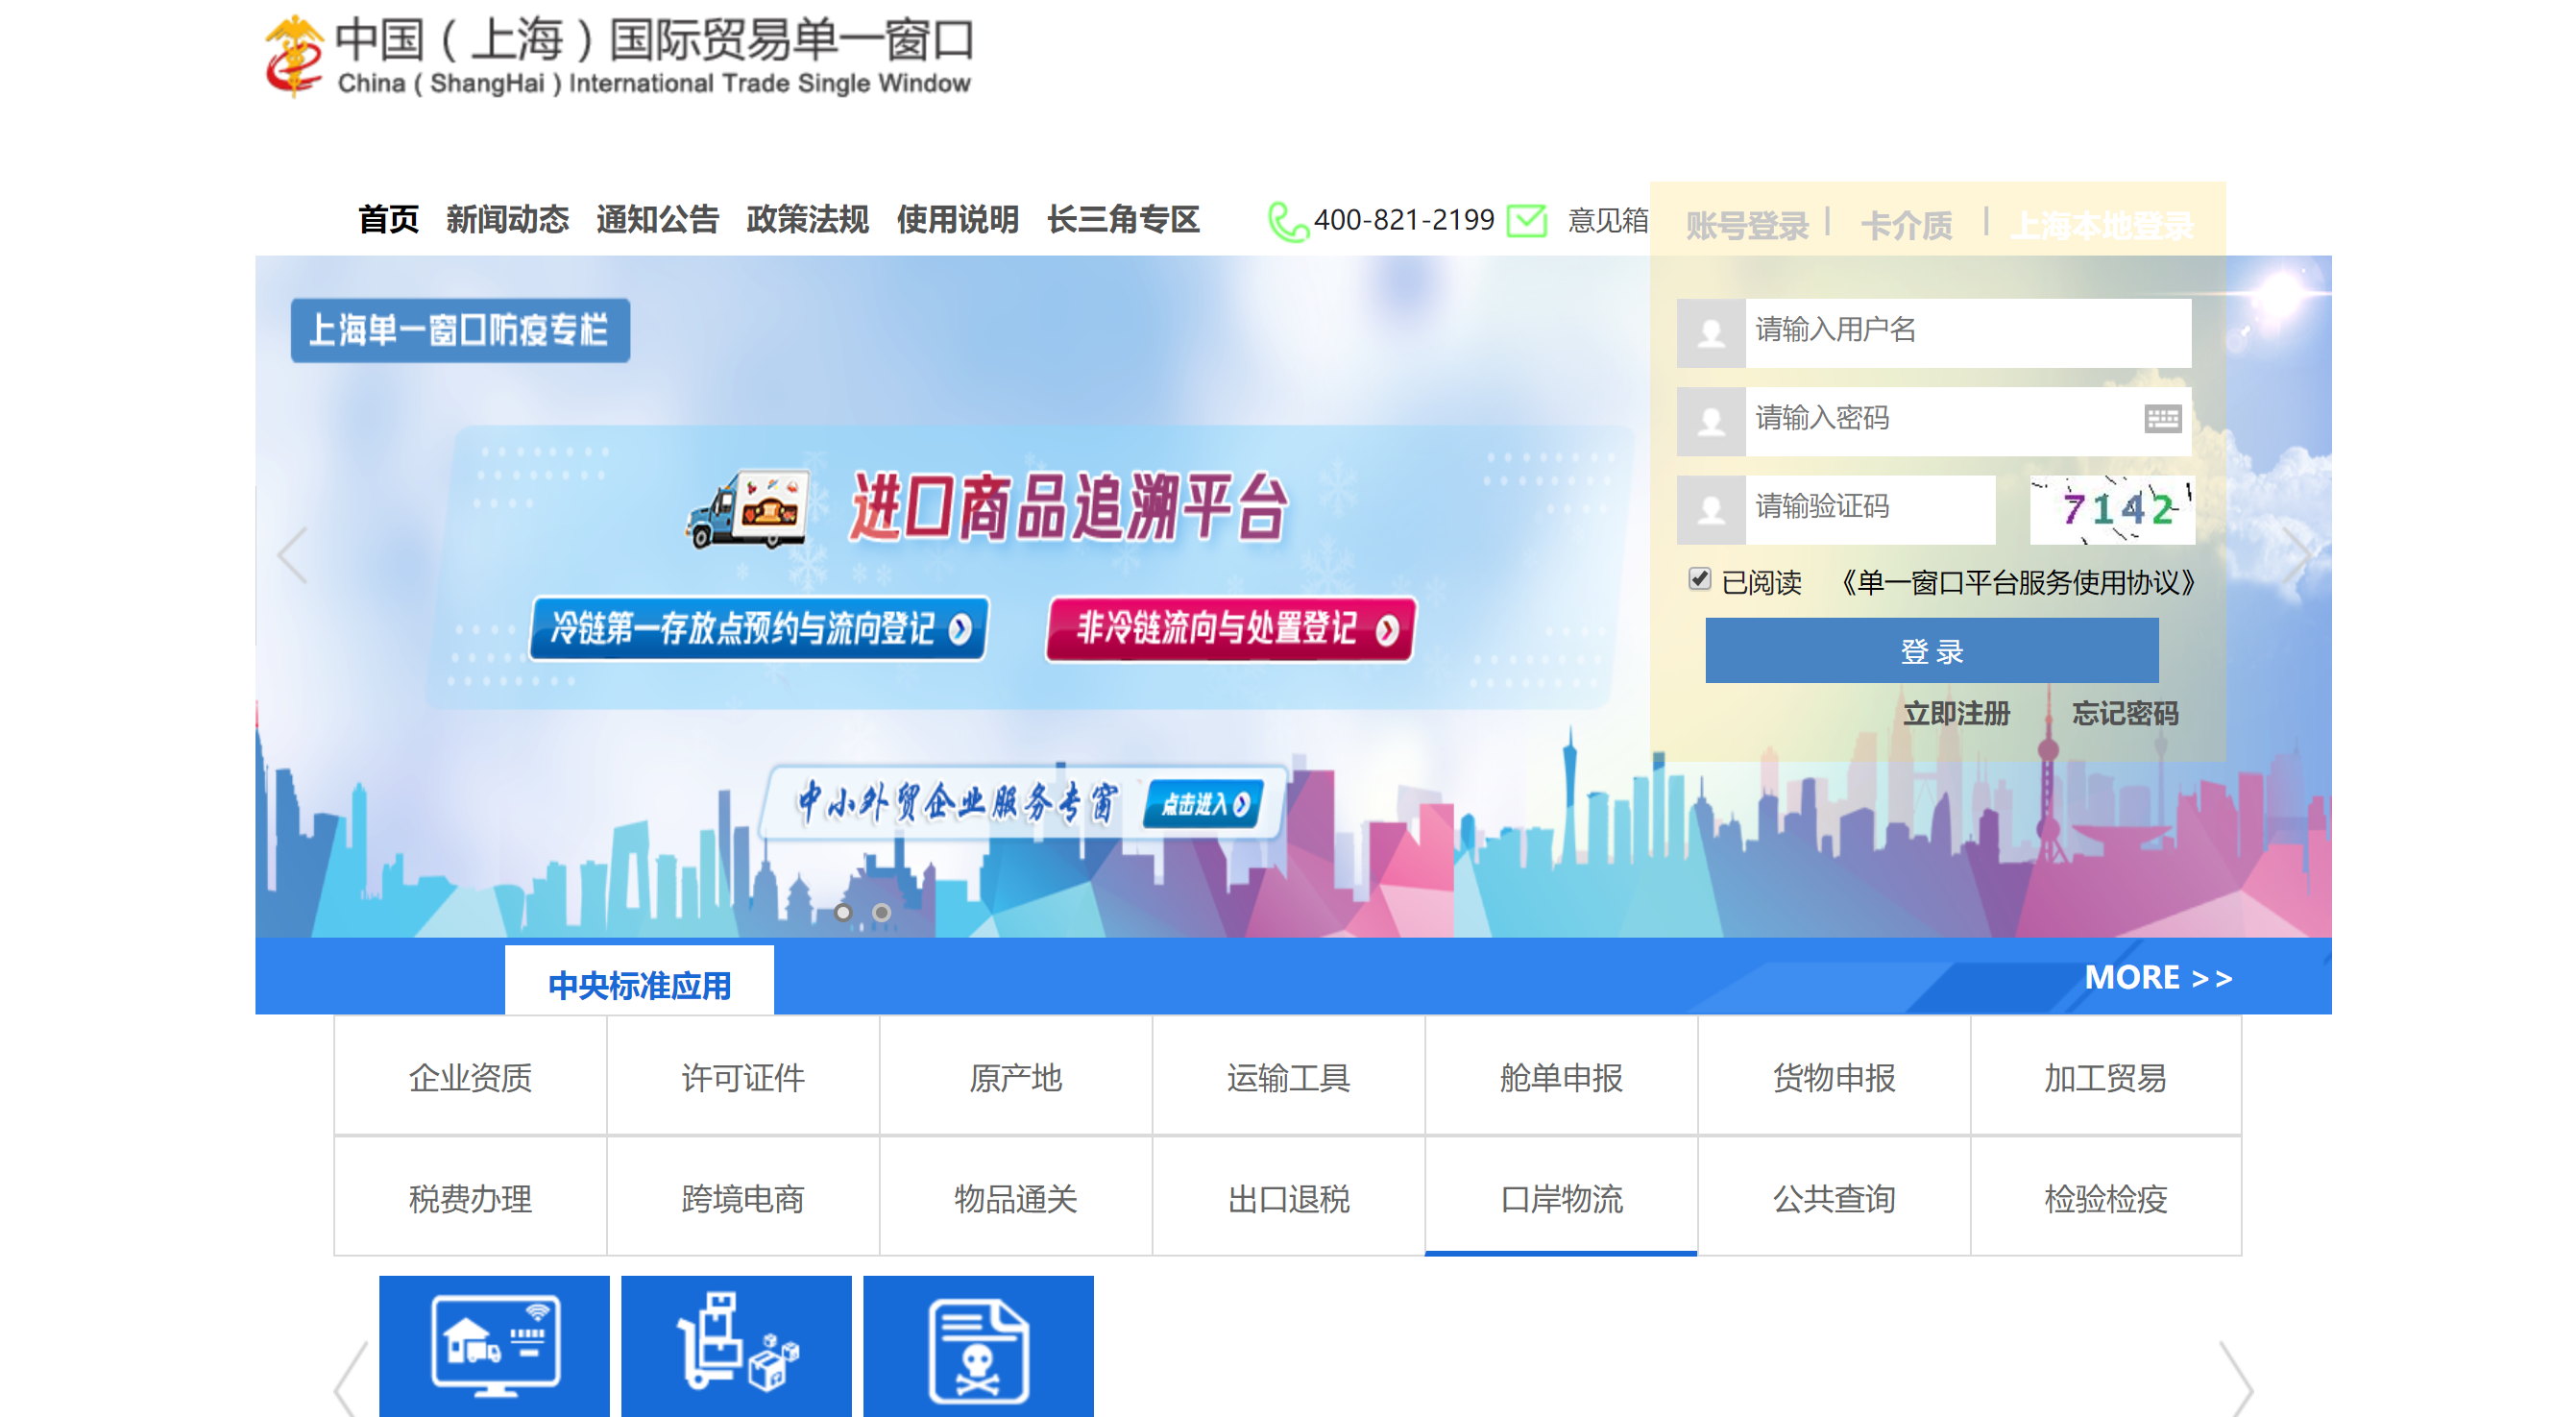Switch to 卡介质 login tab
This screenshot has width=2576, height=1417.
pos(1906,225)
